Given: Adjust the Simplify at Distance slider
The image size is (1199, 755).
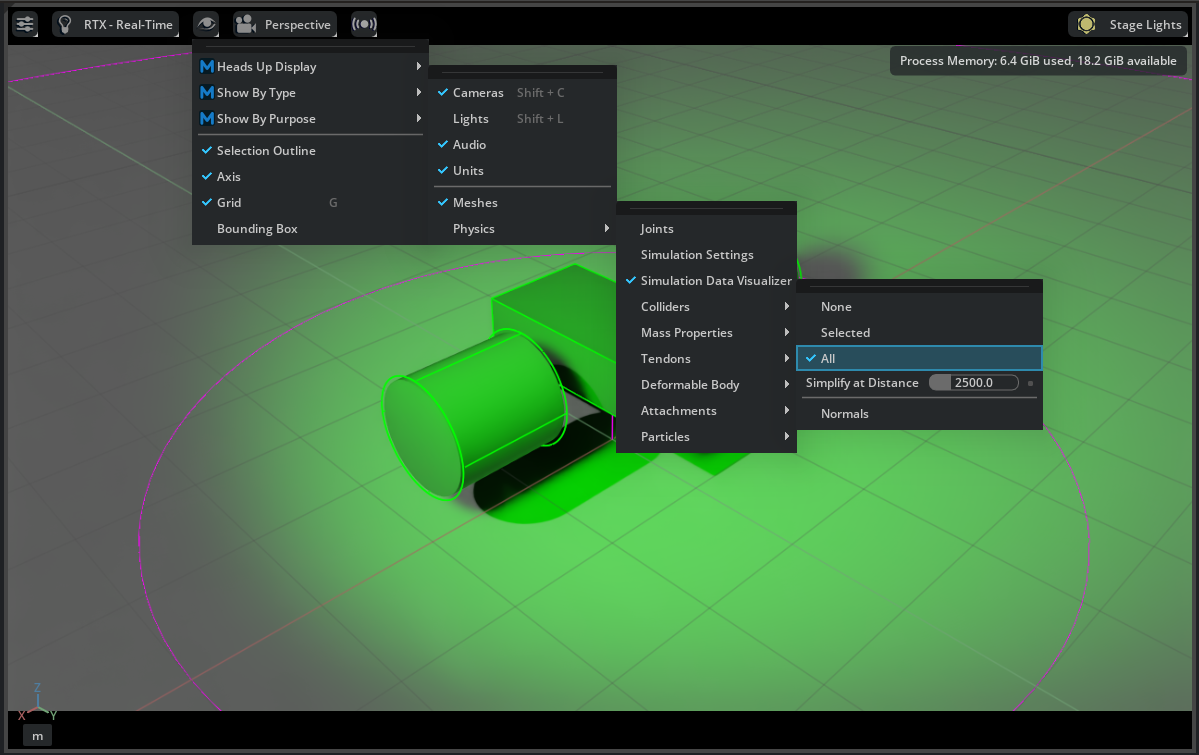Looking at the screenshot, I should pos(973,382).
